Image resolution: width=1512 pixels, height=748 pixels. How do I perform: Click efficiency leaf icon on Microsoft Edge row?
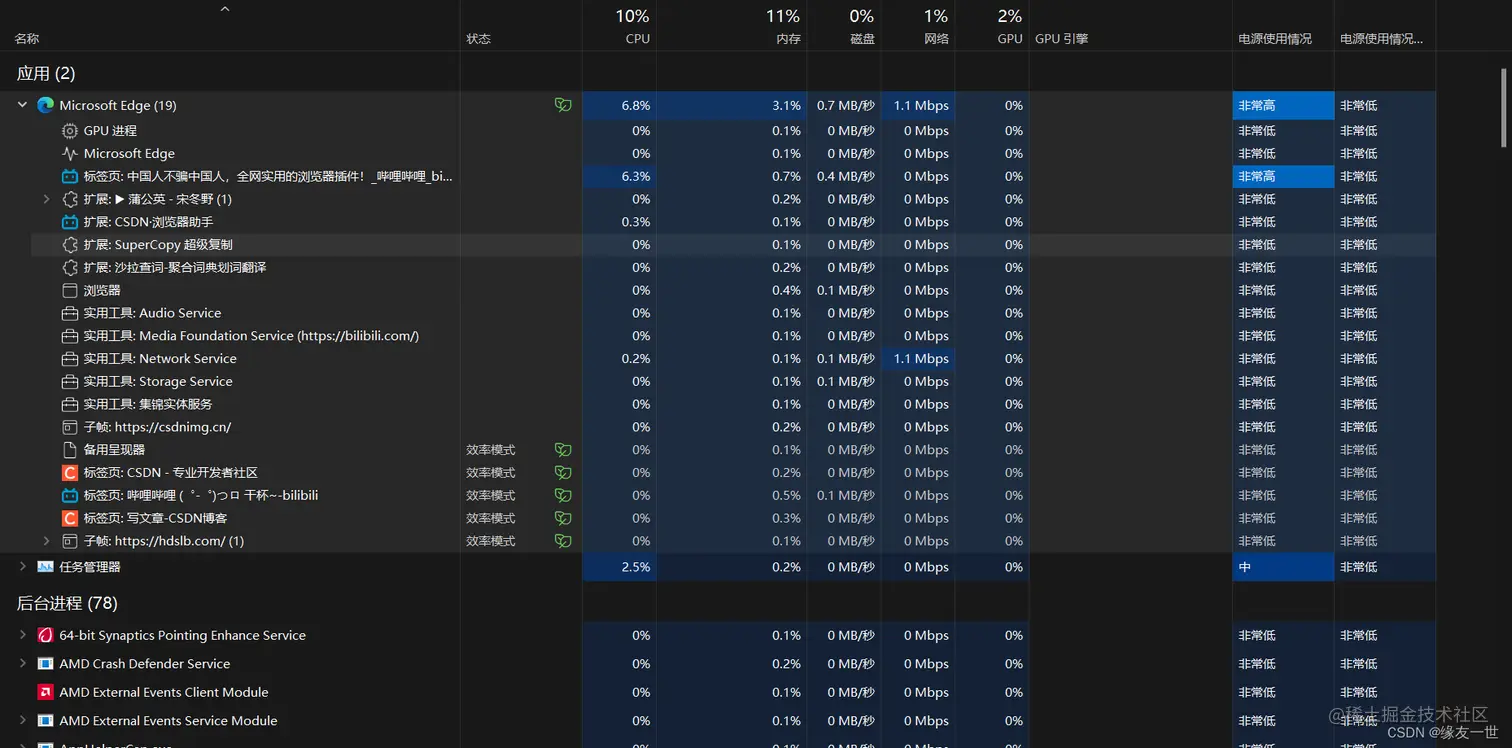coord(563,105)
